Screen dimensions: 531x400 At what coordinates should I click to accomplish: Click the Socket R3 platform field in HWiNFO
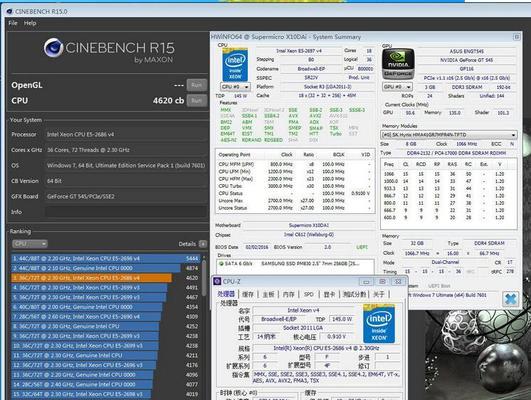(x=327, y=87)
